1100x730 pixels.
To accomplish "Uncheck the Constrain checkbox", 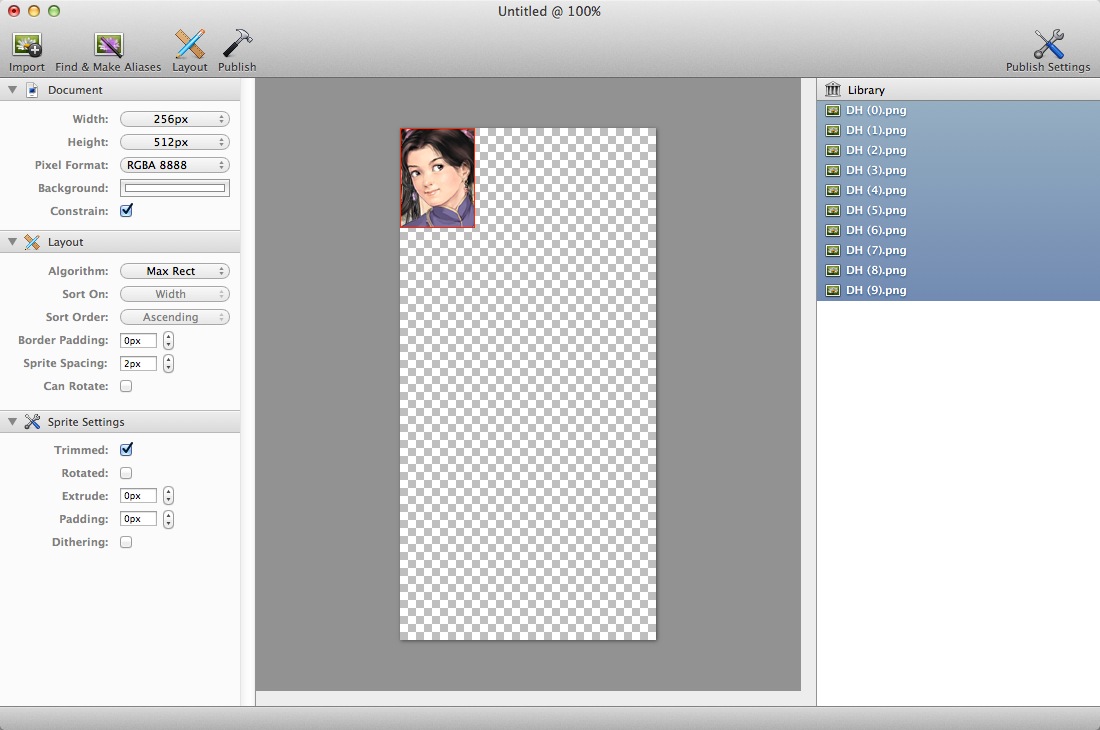I will 126,211.
